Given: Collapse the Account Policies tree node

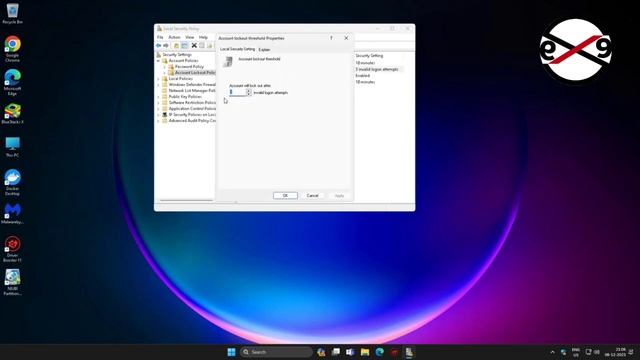Looking at the screenshot, I should point(158,60).
